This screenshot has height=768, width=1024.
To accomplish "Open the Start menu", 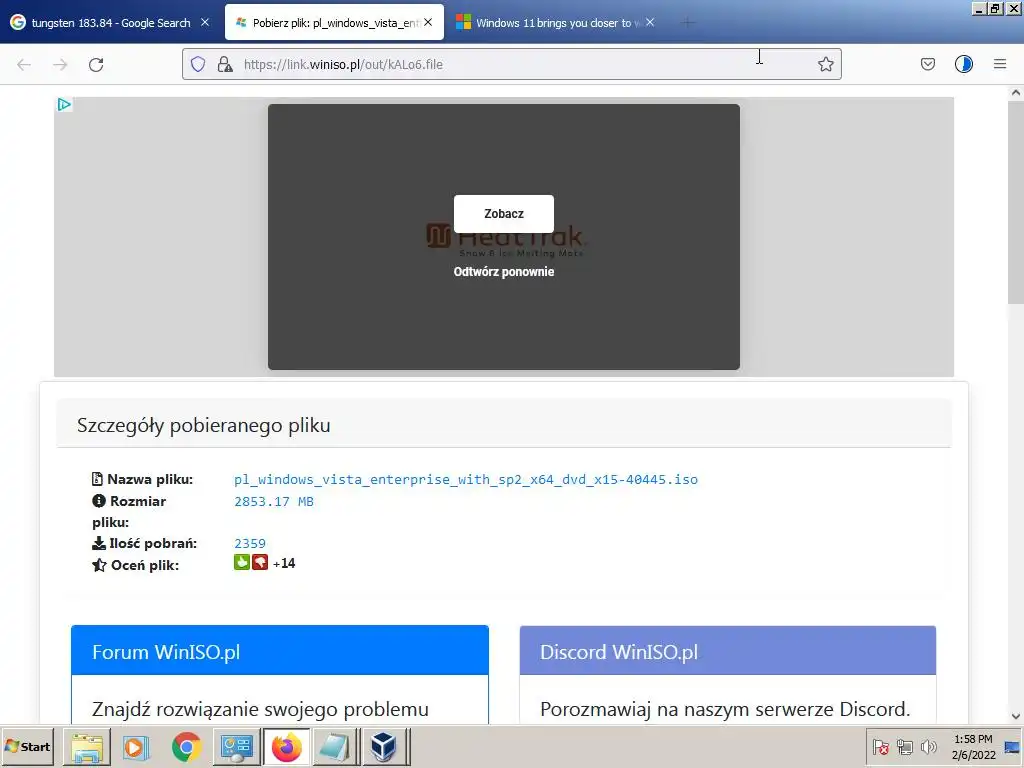I will point(27,746).
